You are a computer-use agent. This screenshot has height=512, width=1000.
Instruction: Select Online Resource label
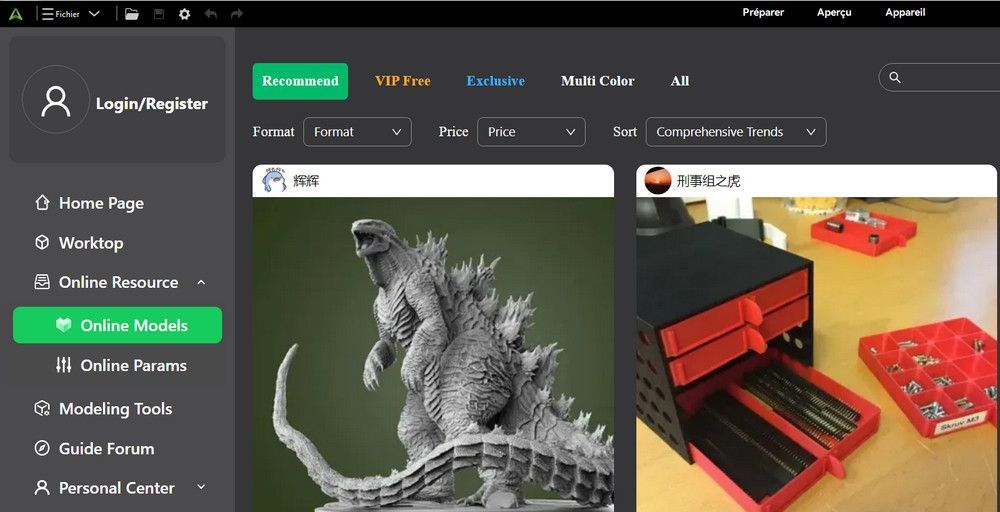(x=119, y=282)
